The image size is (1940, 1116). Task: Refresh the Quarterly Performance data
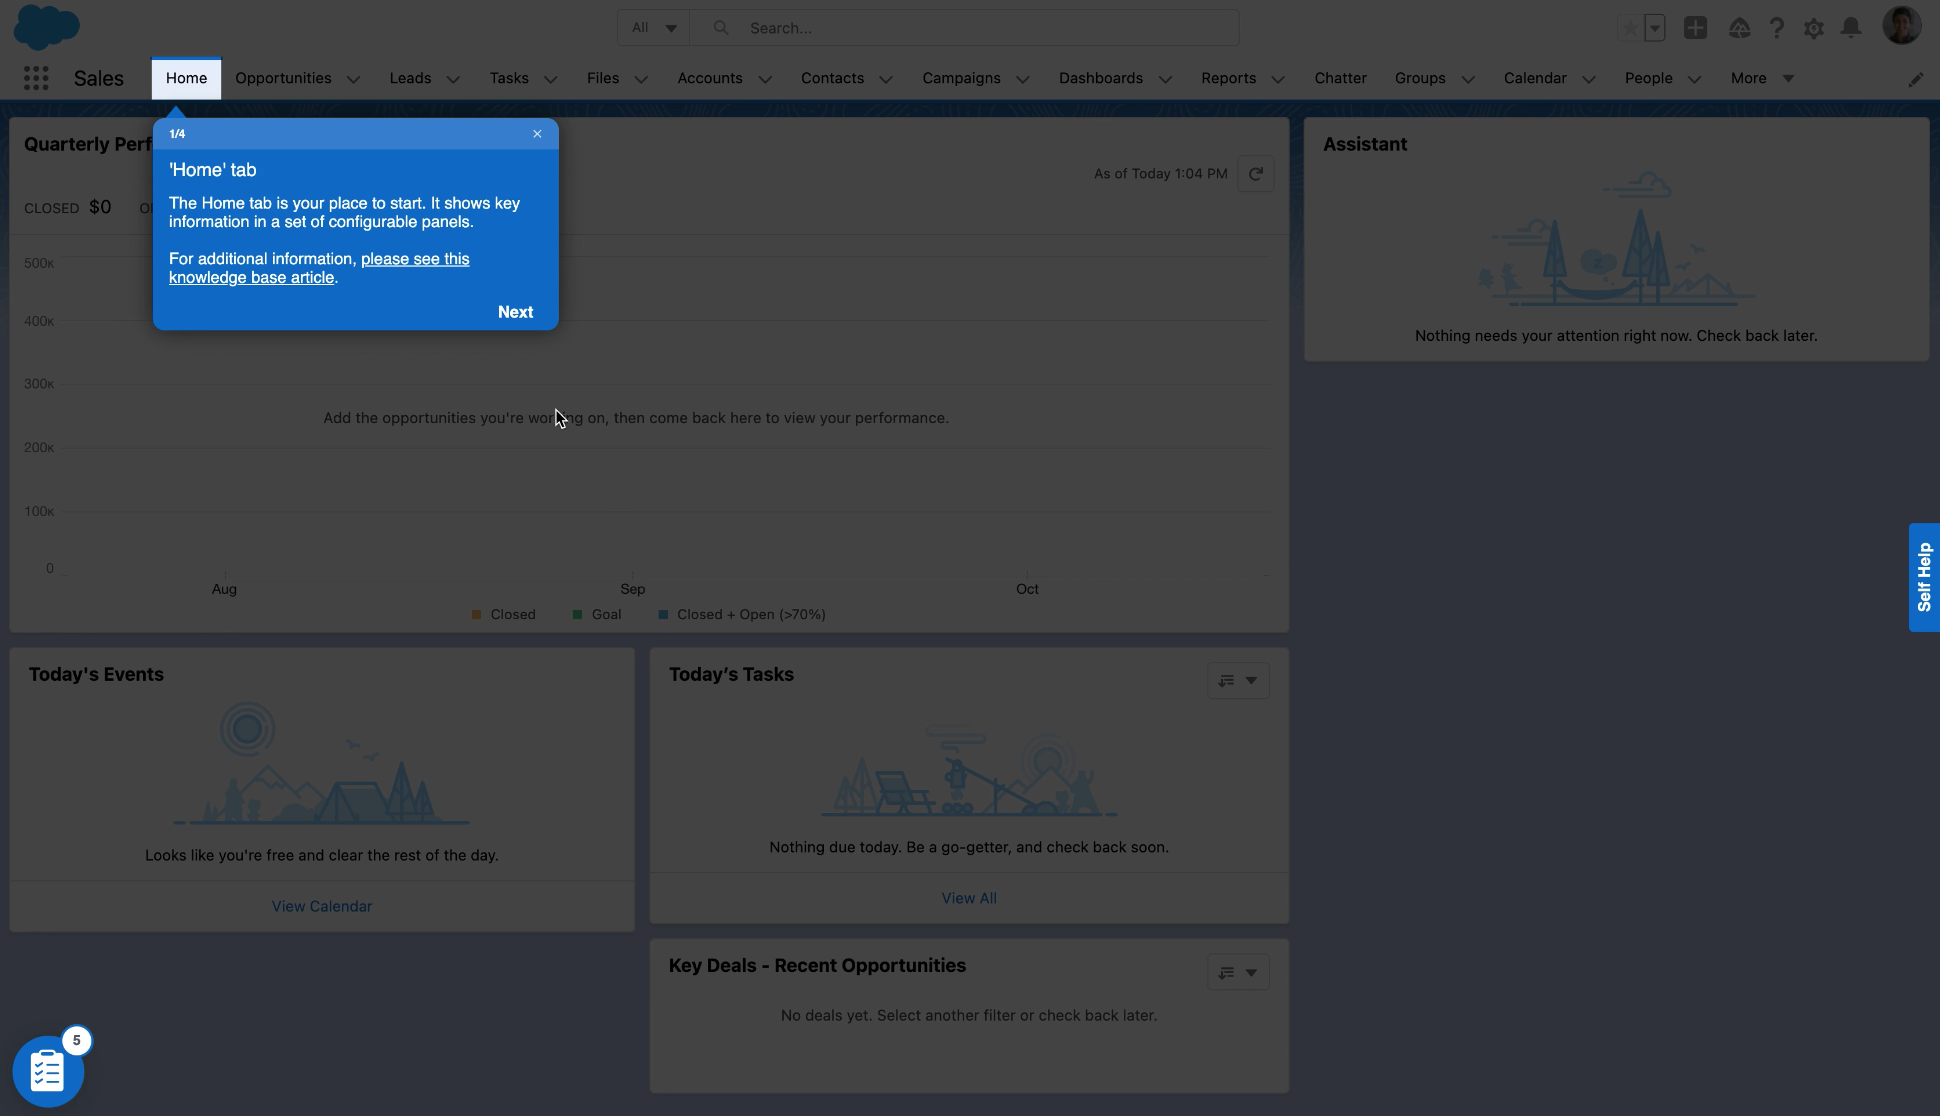[x=1256, y=173]
